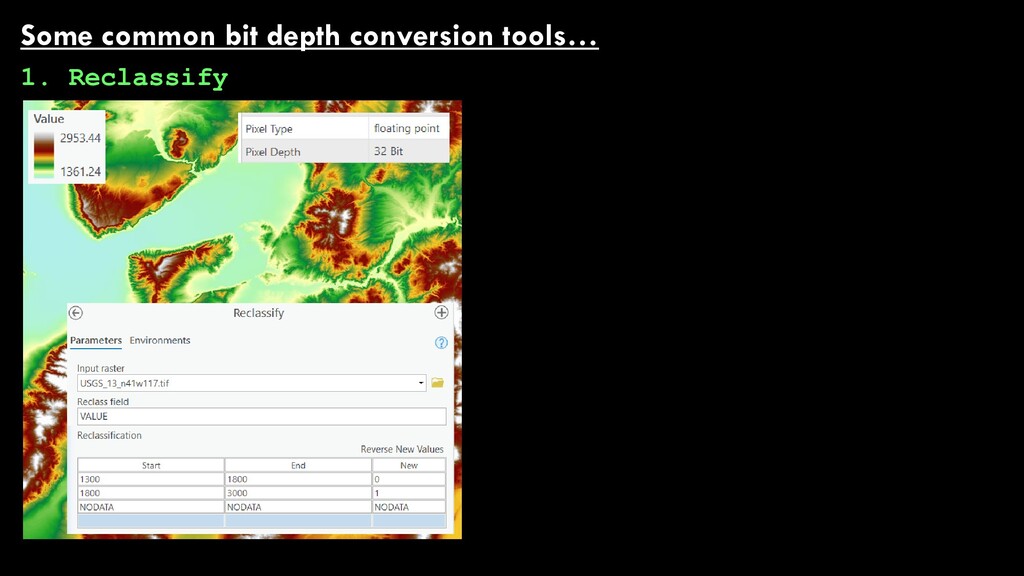1024x576 pixels.
Task: Click the Reclassification section label
Action: 109,436
